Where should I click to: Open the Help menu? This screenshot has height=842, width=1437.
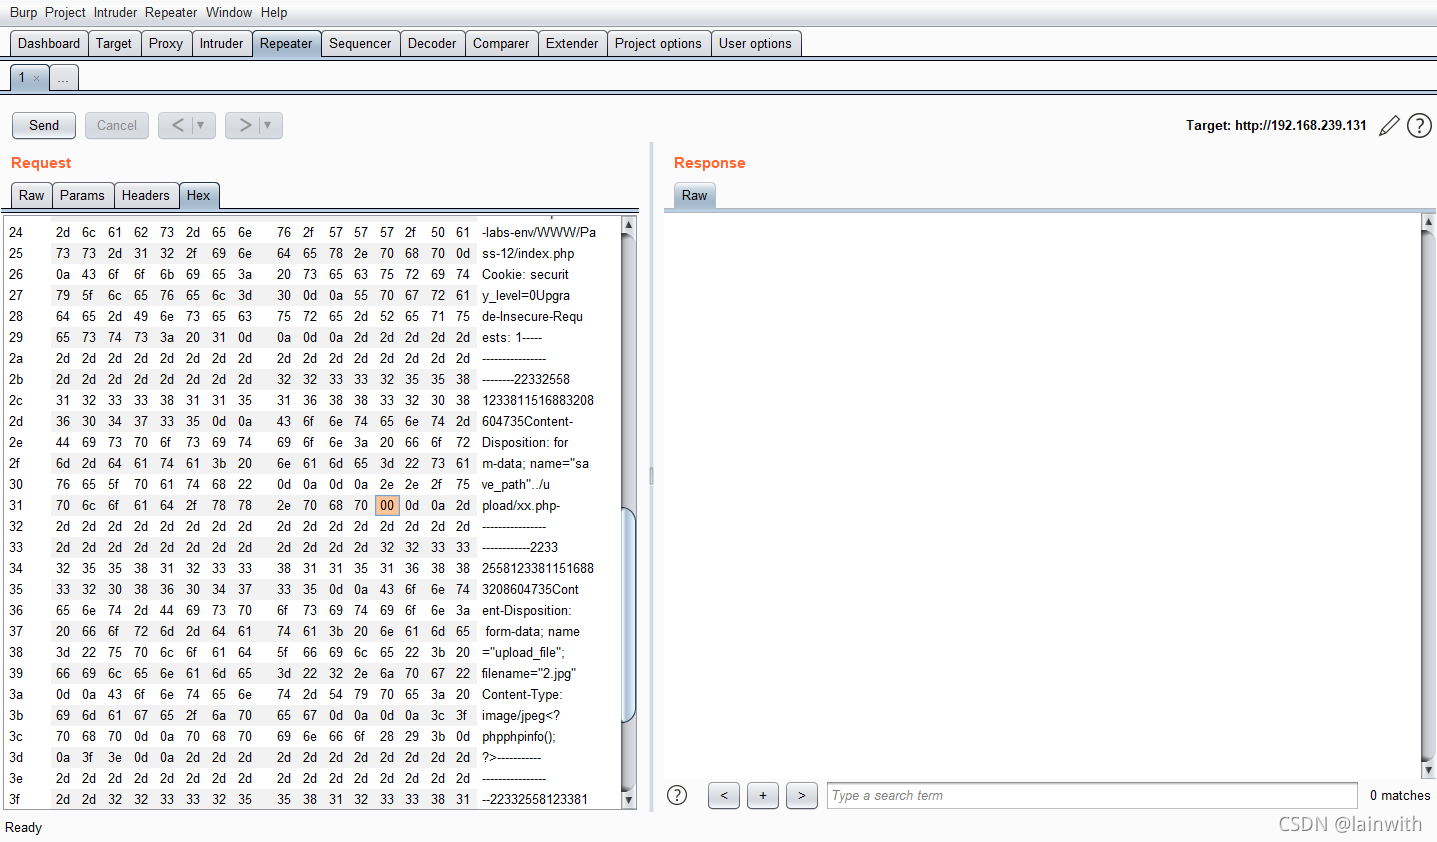click(x=274, y=12)
